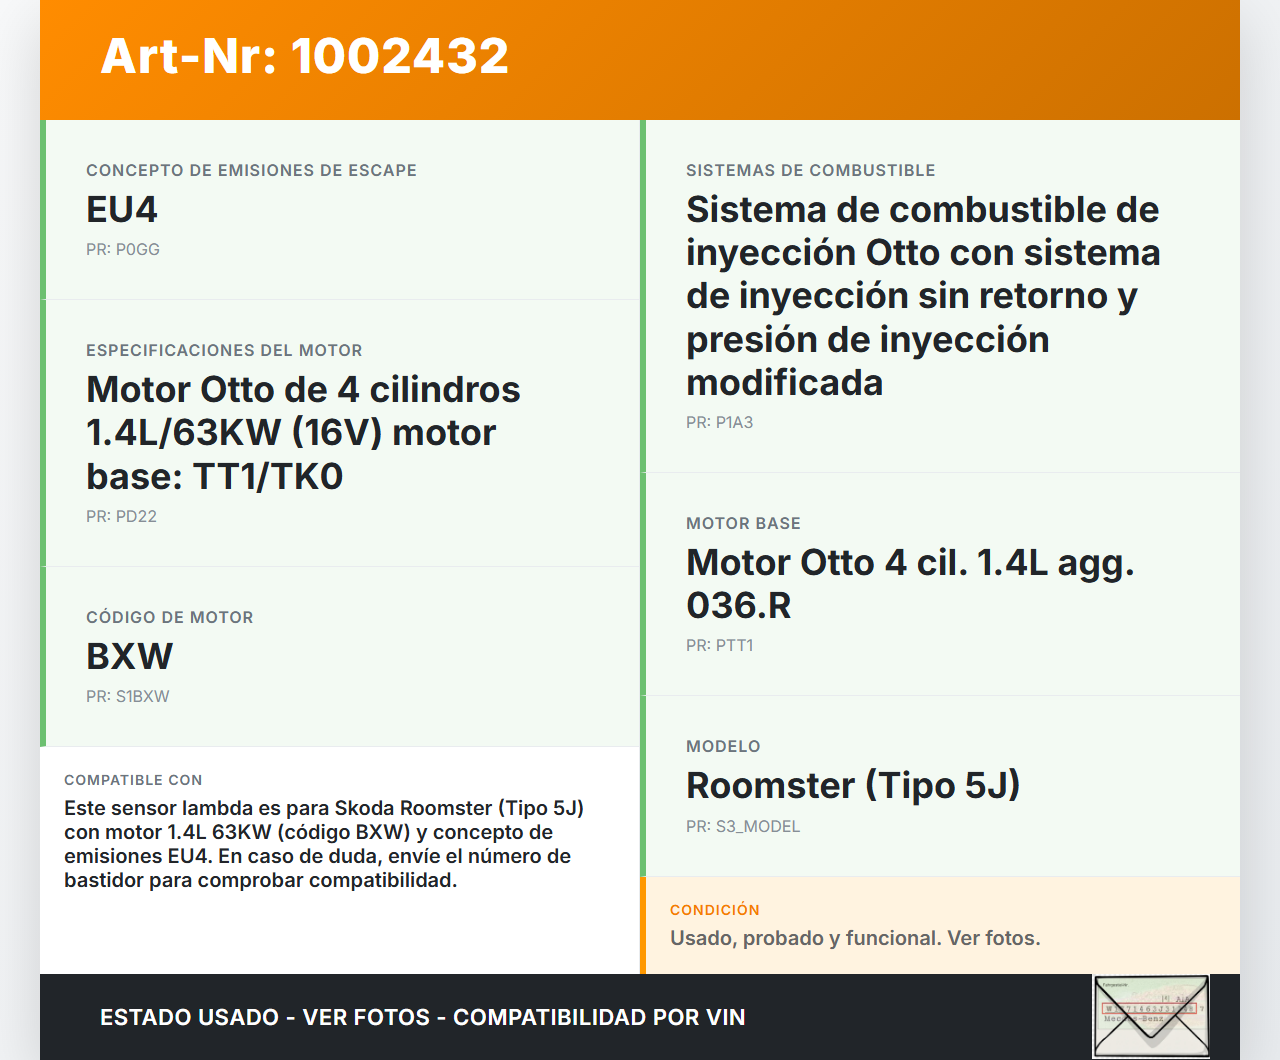Click the envelope VIN thumbnail in the footer

point(1151,1016)
